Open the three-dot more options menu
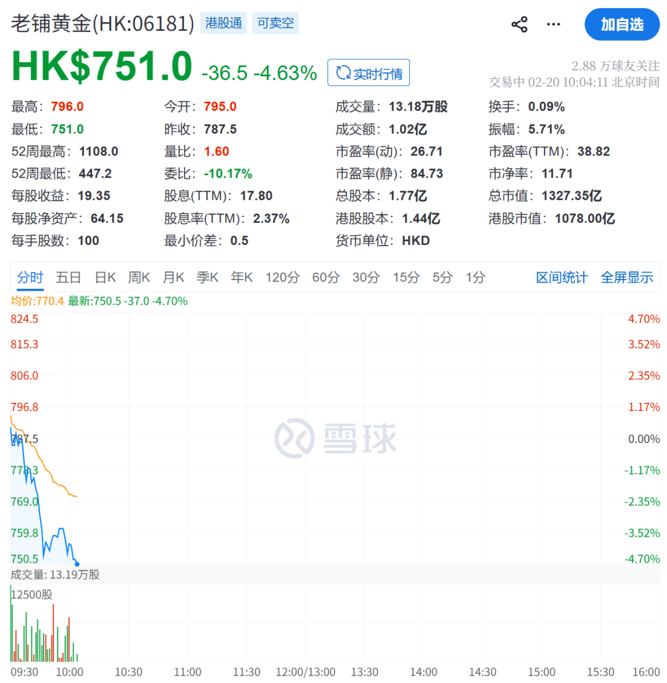Screen dimensions: 667x683 coord(553,24)
